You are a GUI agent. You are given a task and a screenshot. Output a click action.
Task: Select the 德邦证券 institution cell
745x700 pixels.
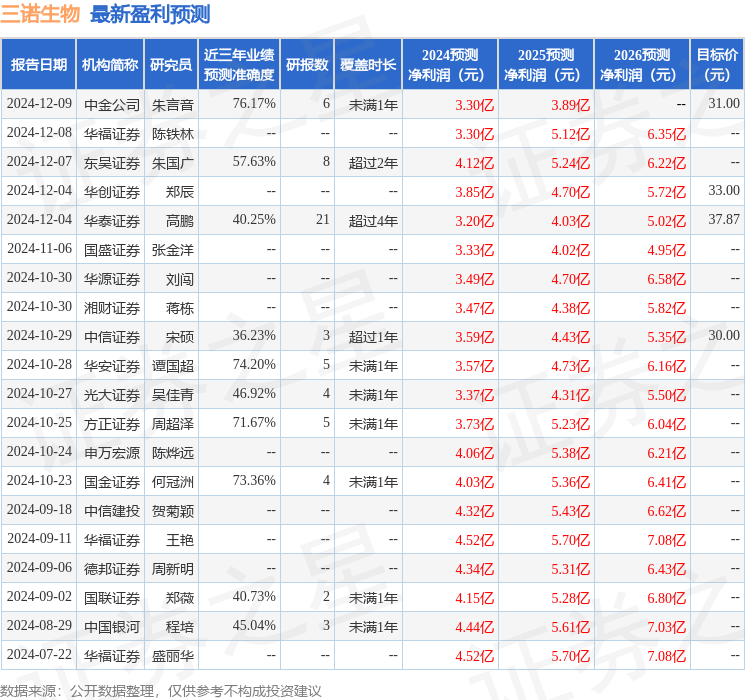(x=112, y=568)
